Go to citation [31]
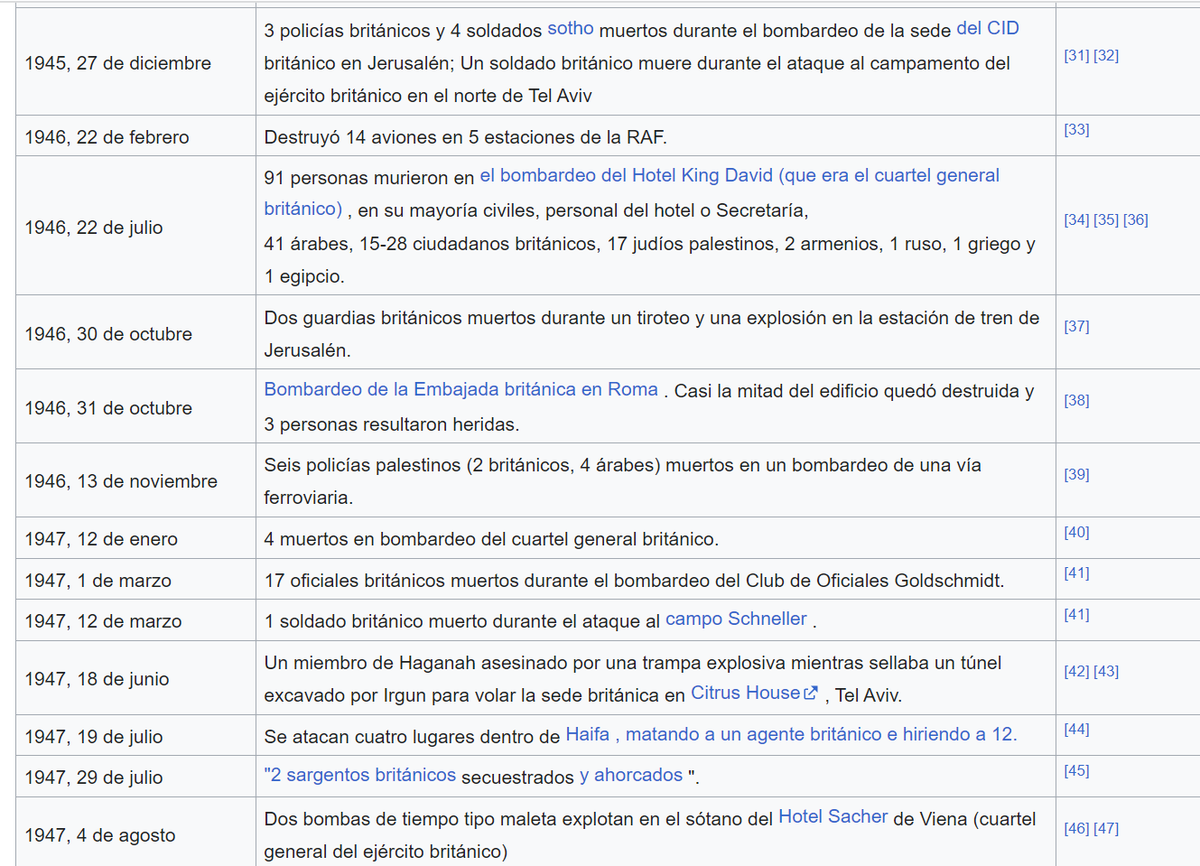The image size is (1200, 866). coord(1076,56)
